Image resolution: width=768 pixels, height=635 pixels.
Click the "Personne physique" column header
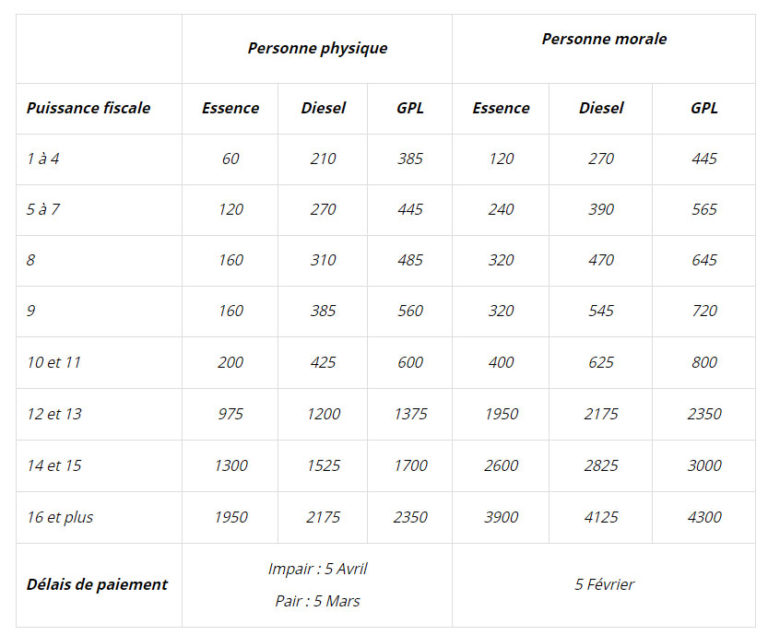pos(317,48)
